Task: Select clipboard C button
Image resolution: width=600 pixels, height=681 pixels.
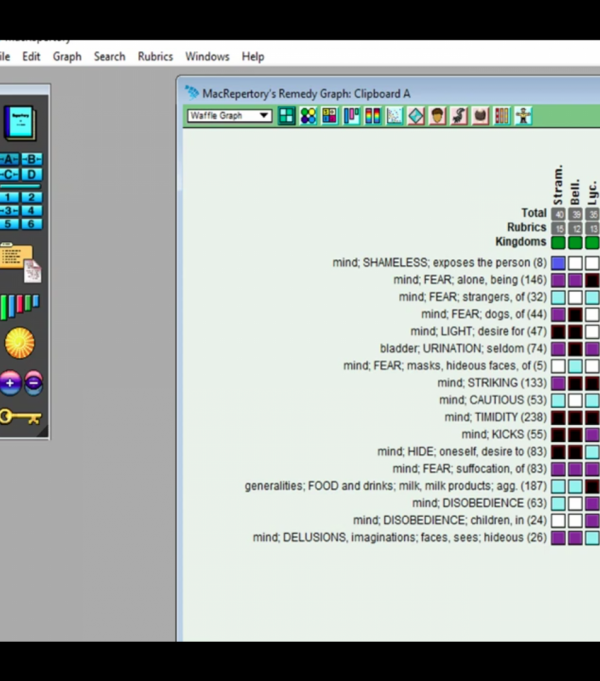Action: (x=9, y=175)
